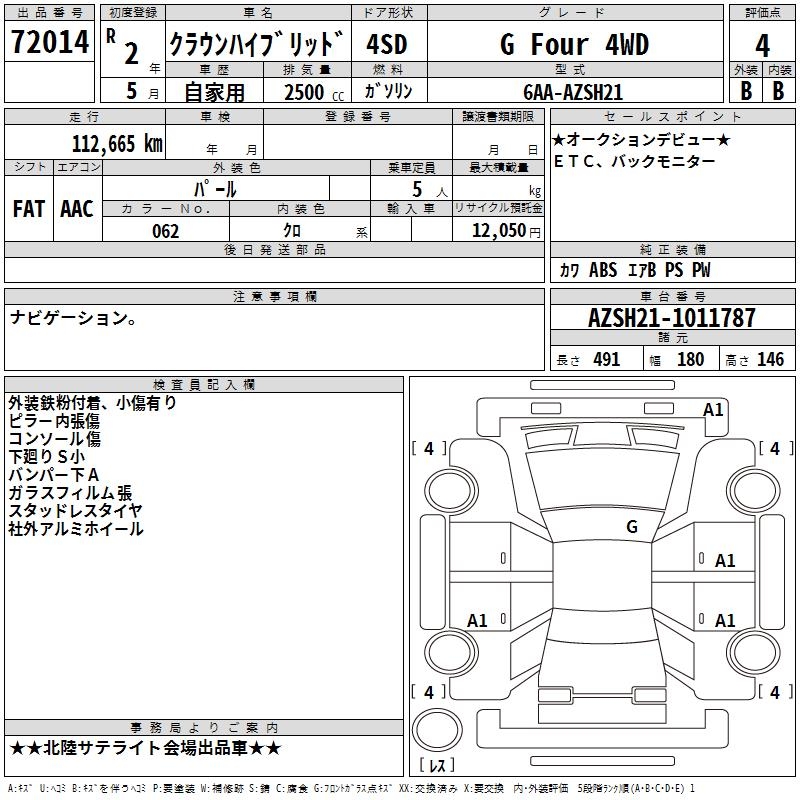Click the grade G Four 4WD
800x800 pixels.
[x=574, y=44]
